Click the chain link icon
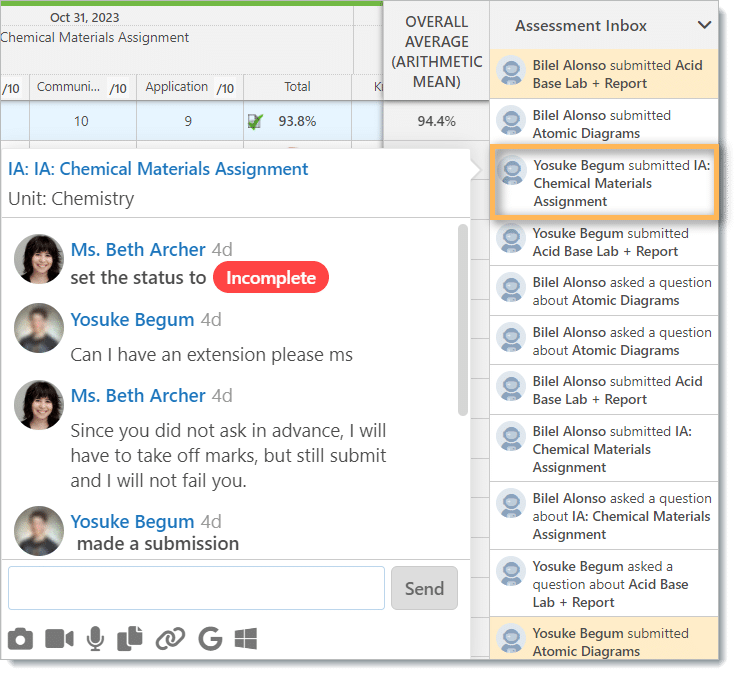 click(x=171, y=638)
